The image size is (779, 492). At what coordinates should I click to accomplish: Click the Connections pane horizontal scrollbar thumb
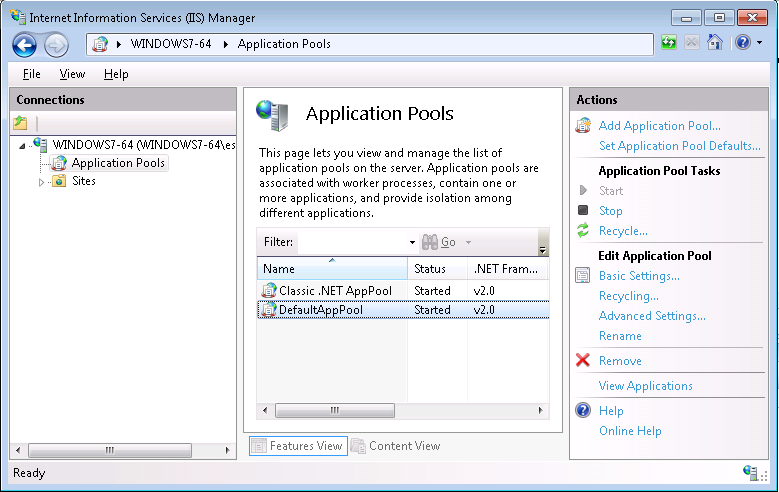(x=110, y=450)
